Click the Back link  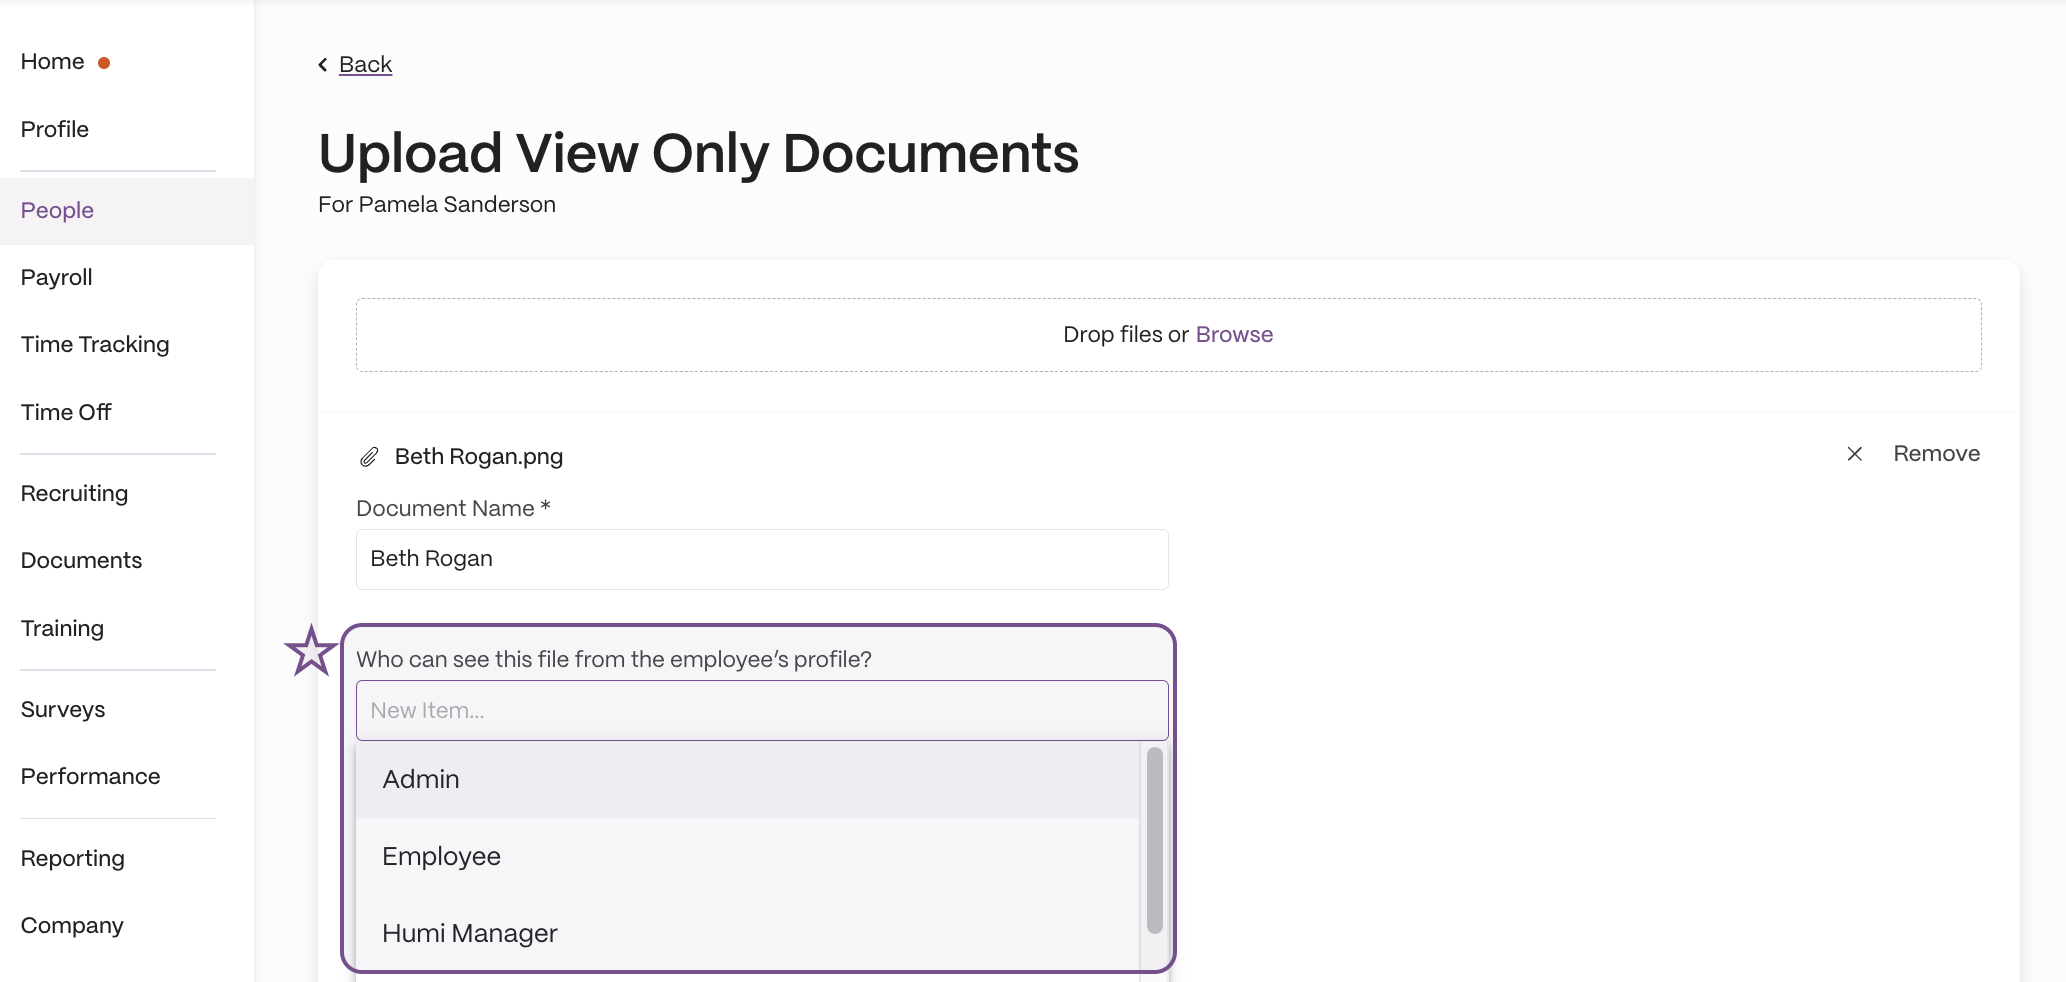click(366, 65)
